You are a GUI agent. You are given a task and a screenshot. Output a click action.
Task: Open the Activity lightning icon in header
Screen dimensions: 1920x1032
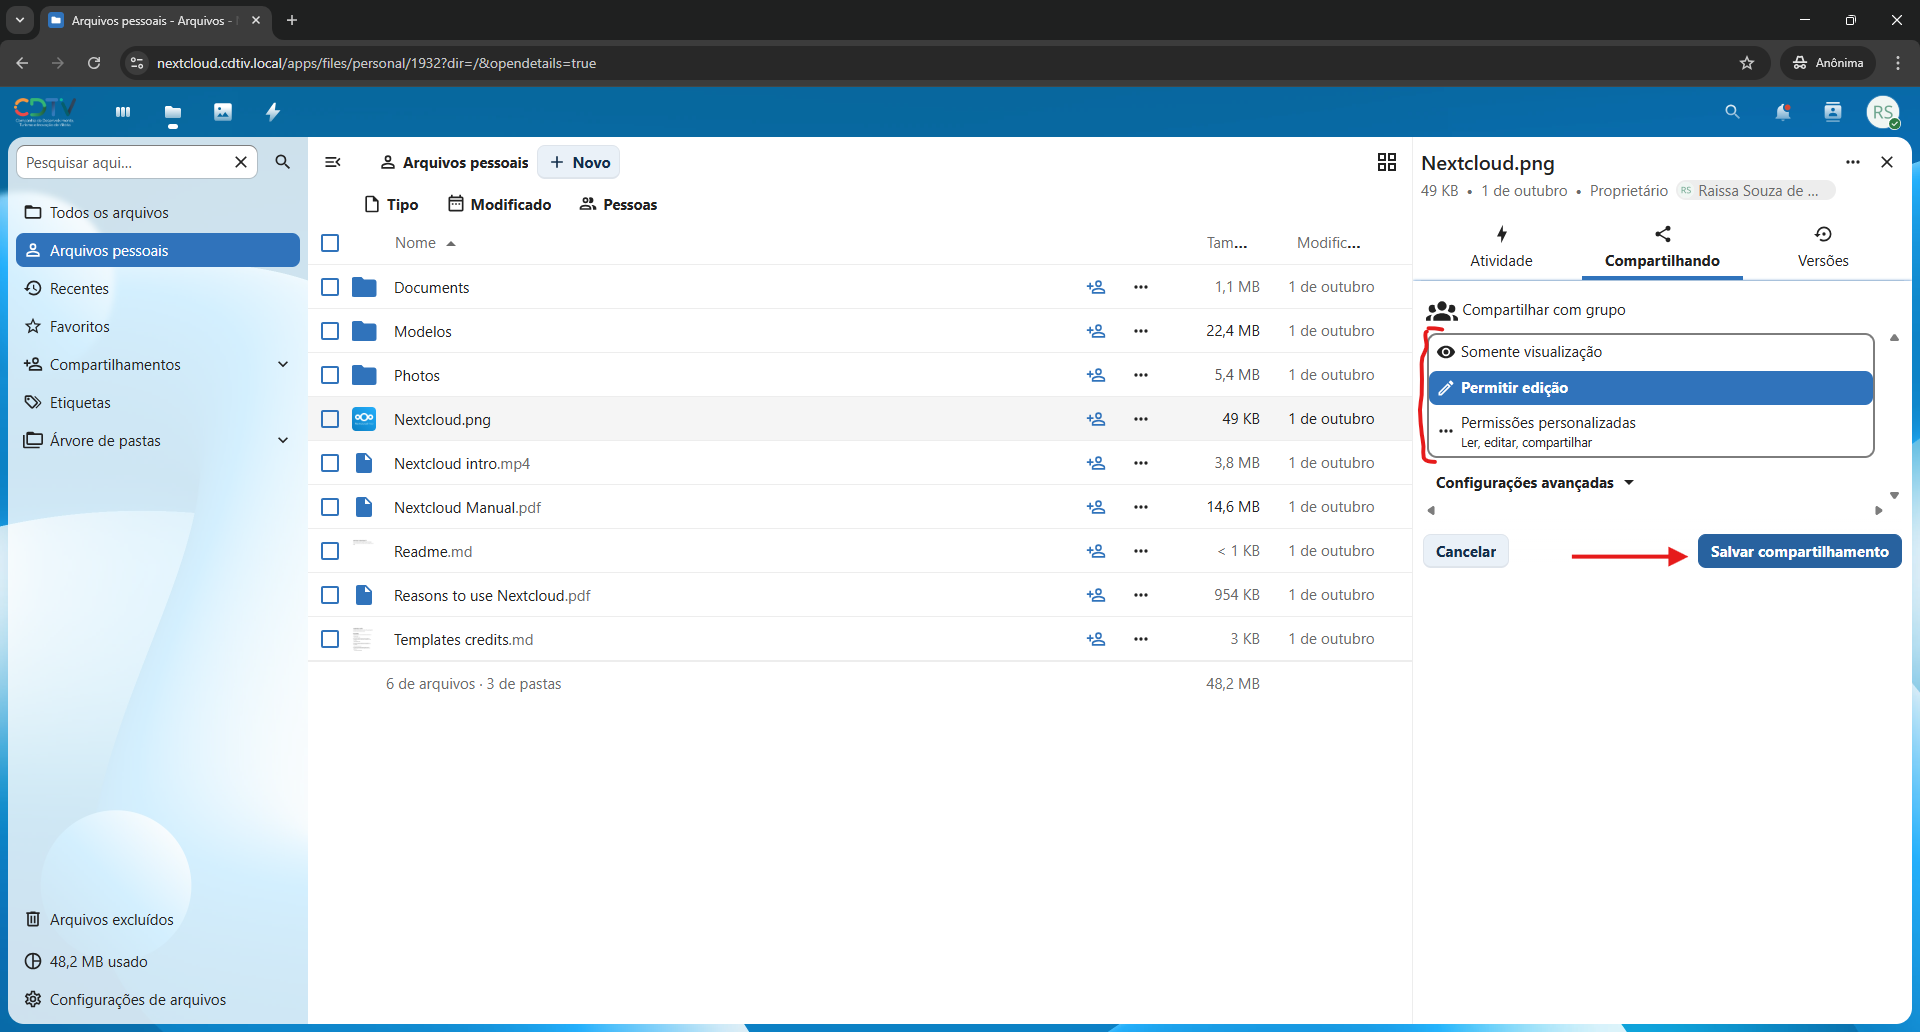click(x=273, y=112)
